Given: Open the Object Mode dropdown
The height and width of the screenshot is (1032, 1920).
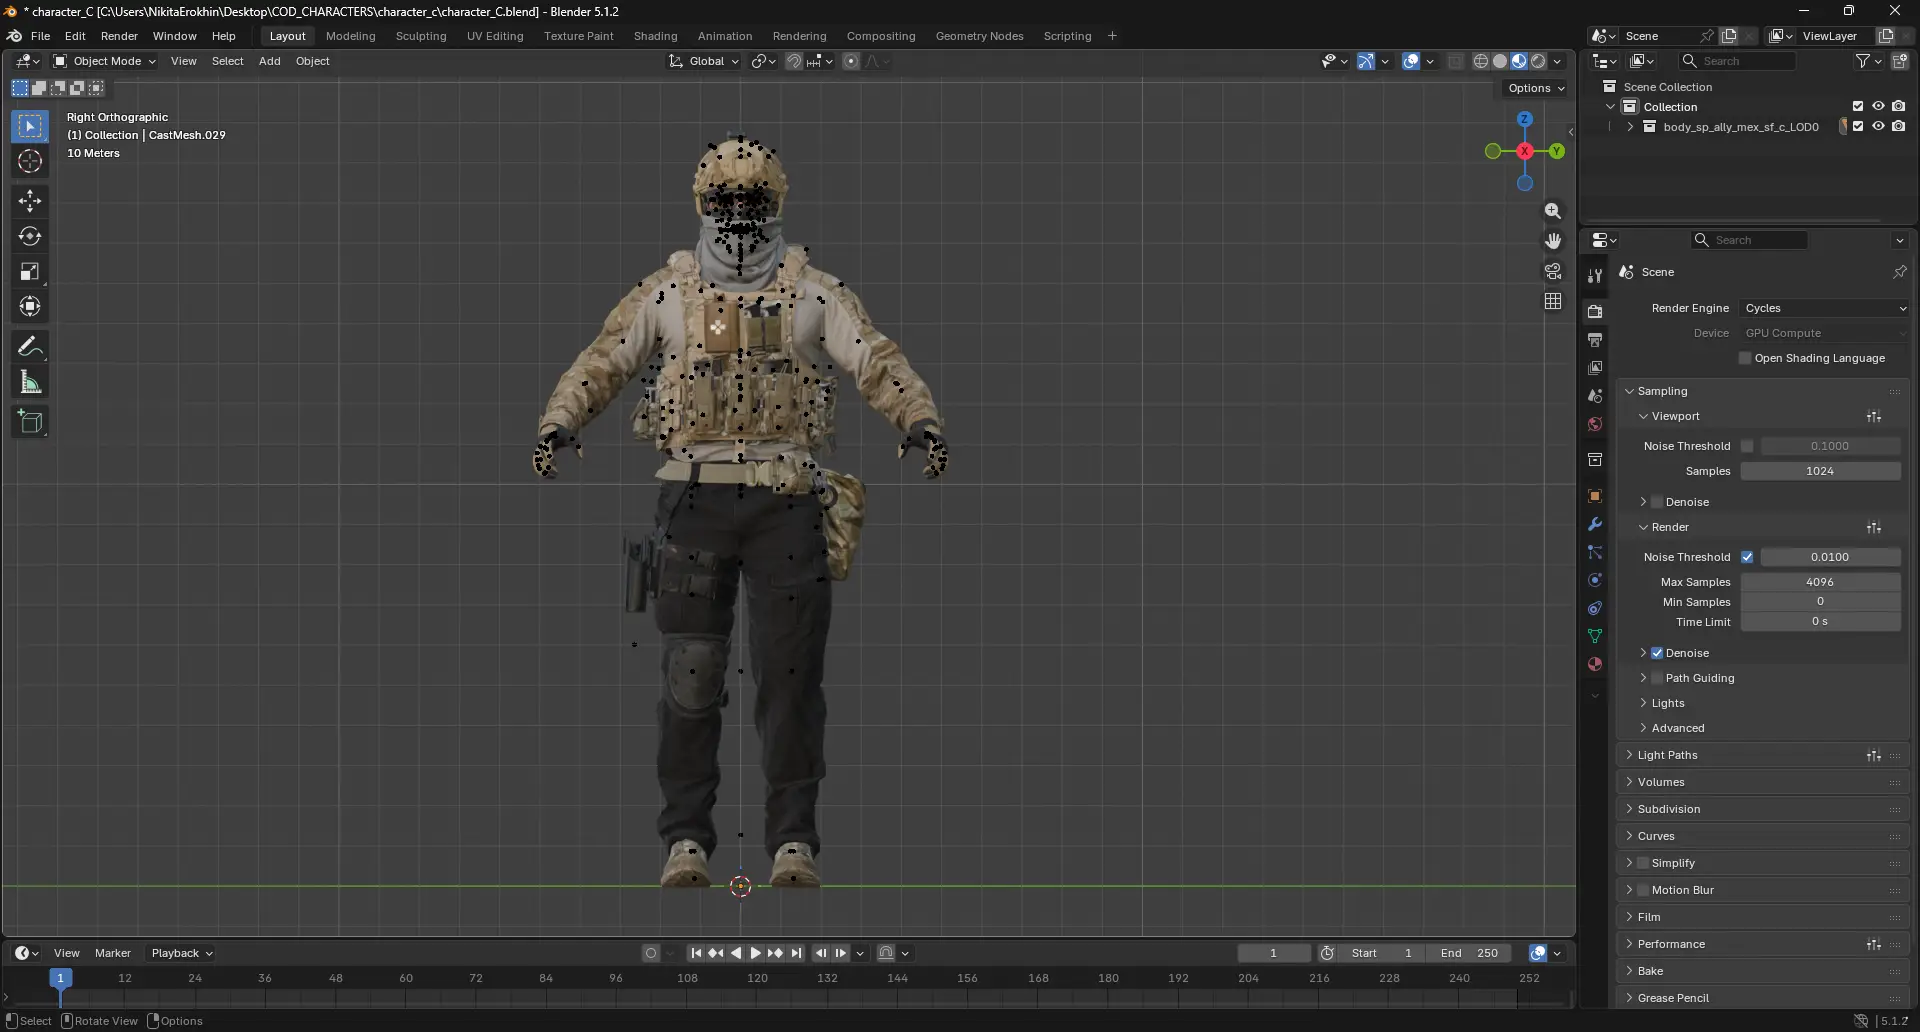Looking at the screenshot, I should pos(105,61).
